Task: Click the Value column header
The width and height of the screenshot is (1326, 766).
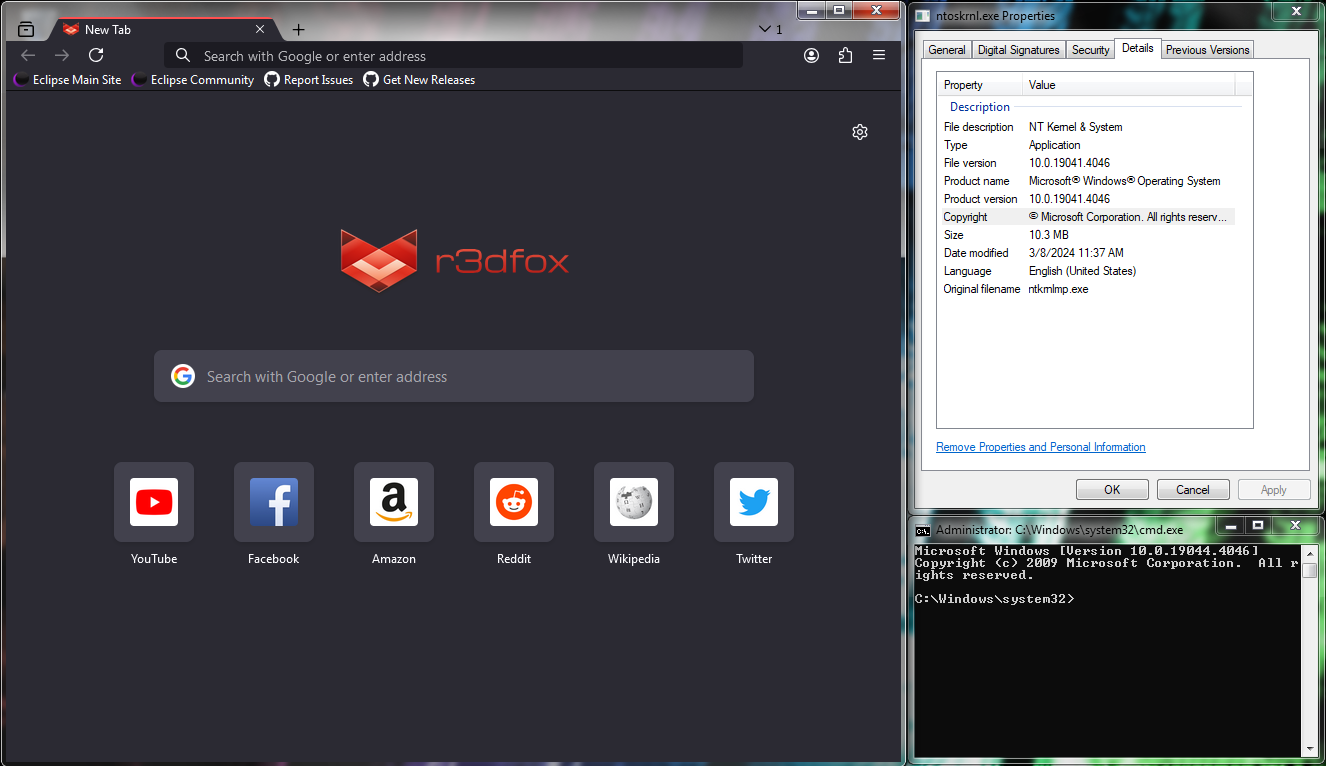Action: (x=1130, y=85)
